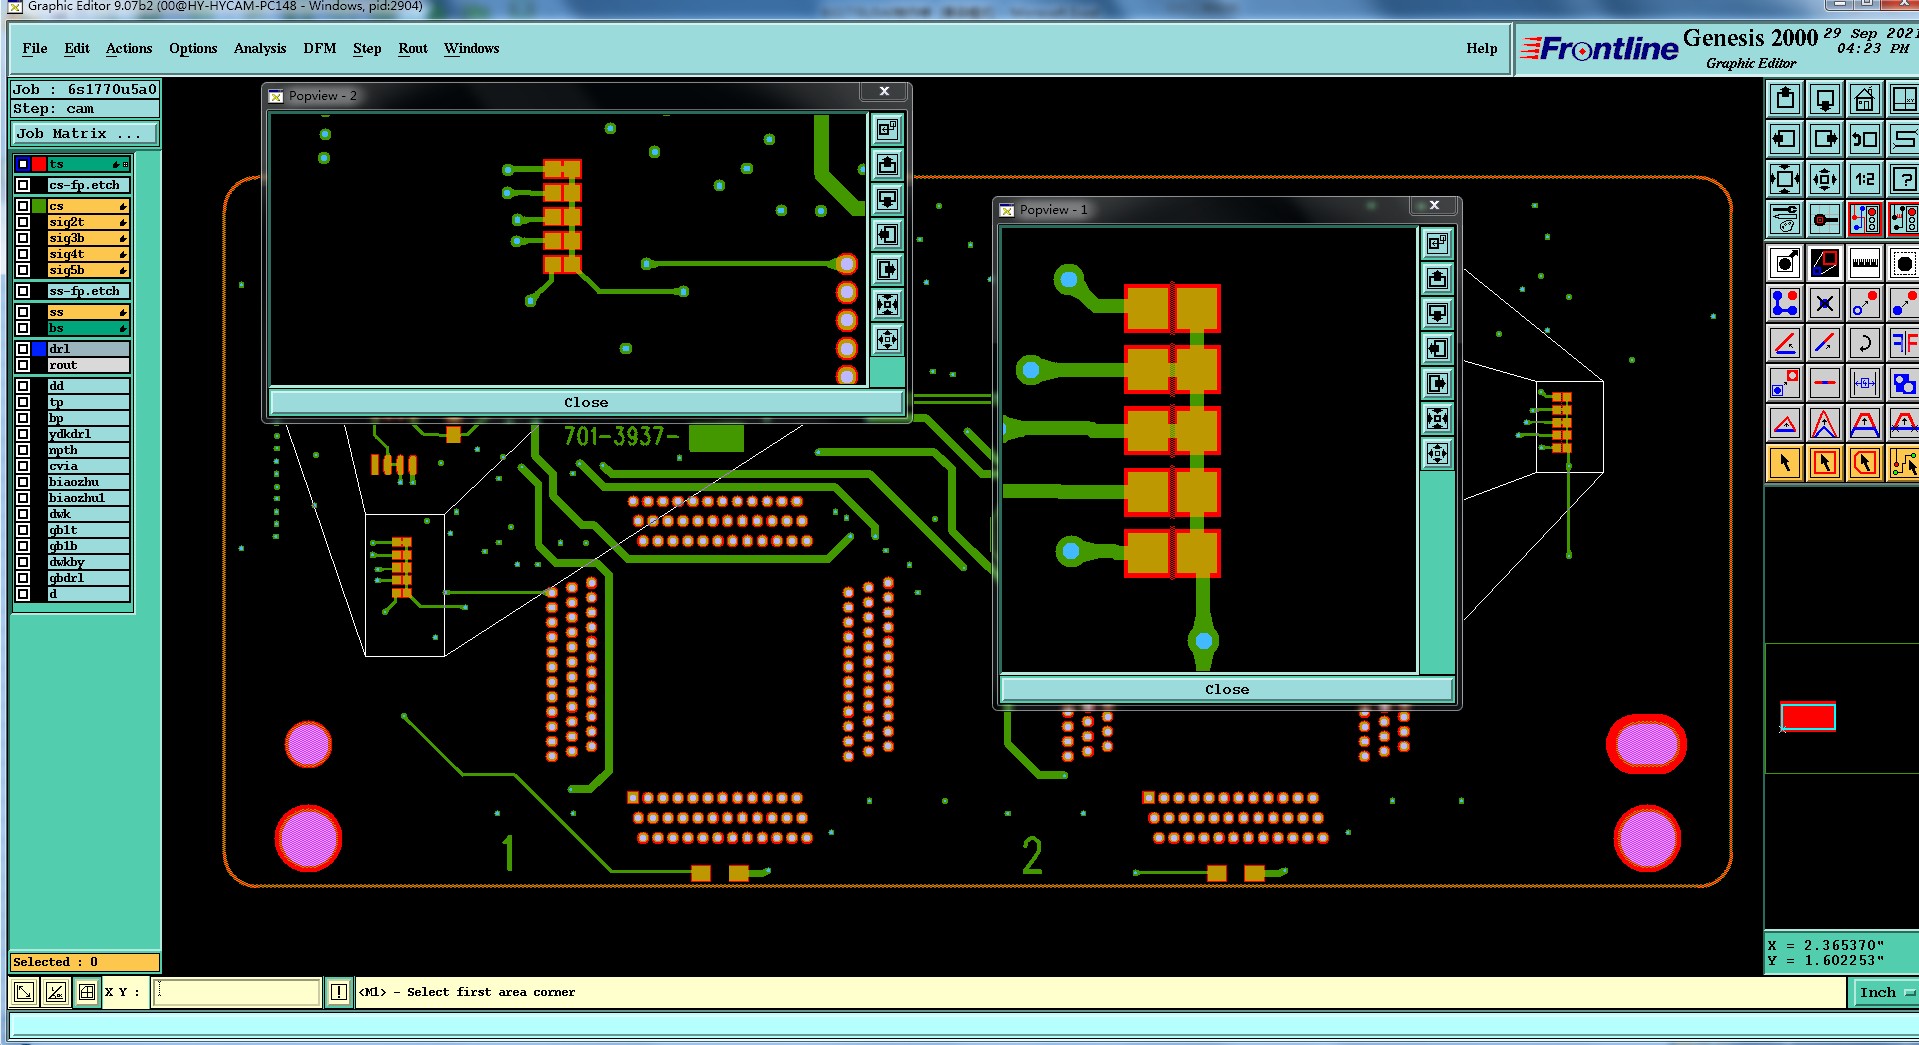
Task: Select the plain arrow pointer tool
Action: (x=1785, y=463)
